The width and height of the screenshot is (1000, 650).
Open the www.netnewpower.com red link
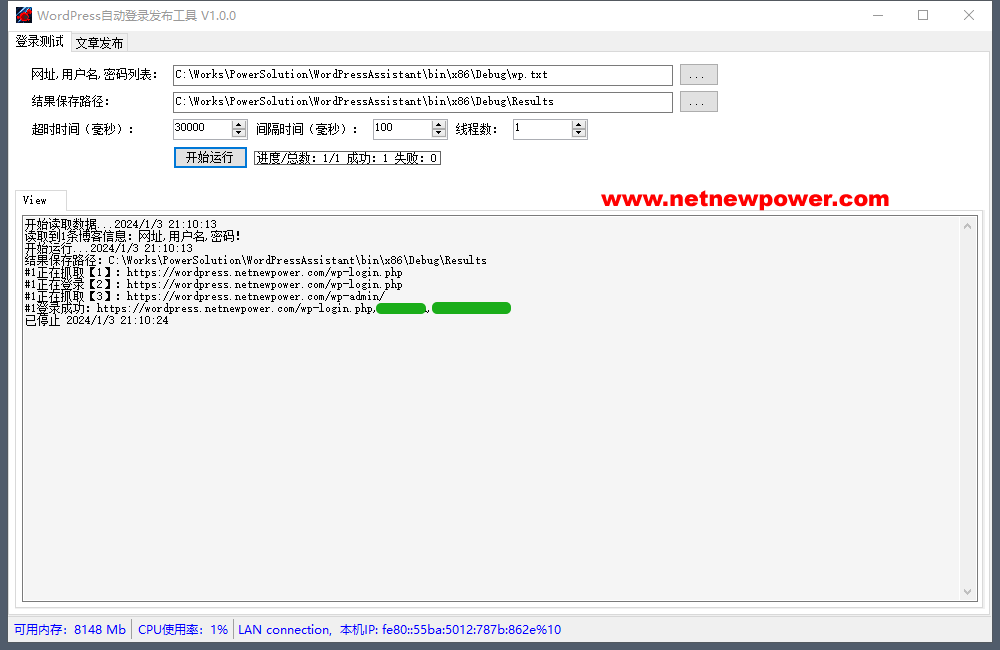coord(744,199)
